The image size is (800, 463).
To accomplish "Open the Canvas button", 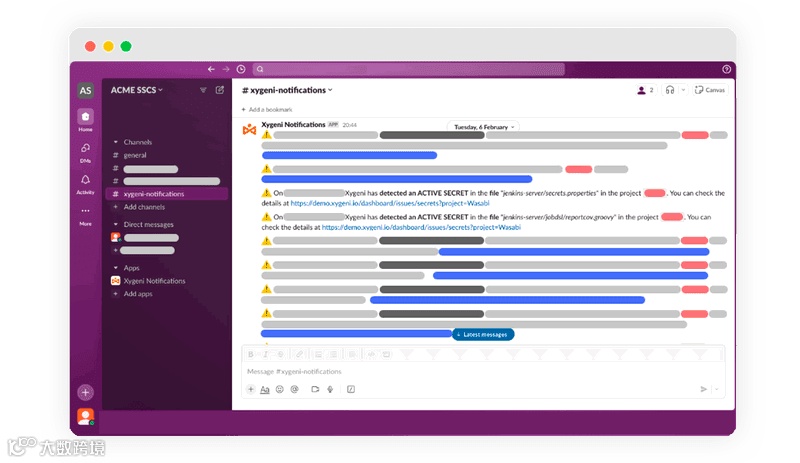I will coord(710,90).
